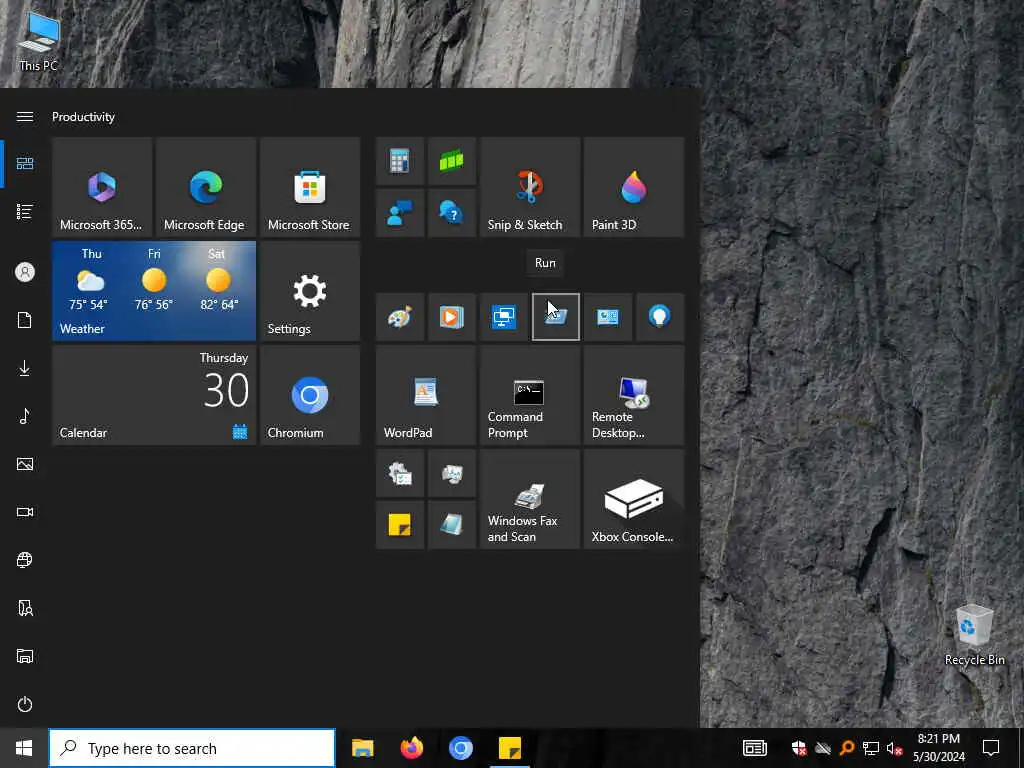Open Remote Desktop Connection tile
Image resolution: width=1024 pixels, height=768 pixels.
point(633,395)
